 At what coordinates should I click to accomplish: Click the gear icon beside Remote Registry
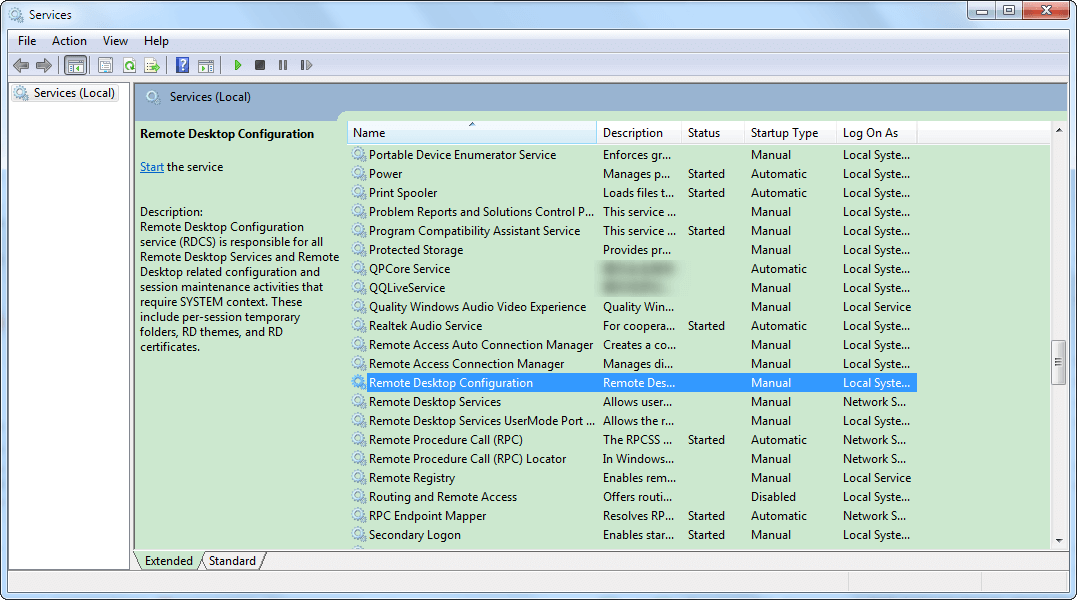click(359, 477)
